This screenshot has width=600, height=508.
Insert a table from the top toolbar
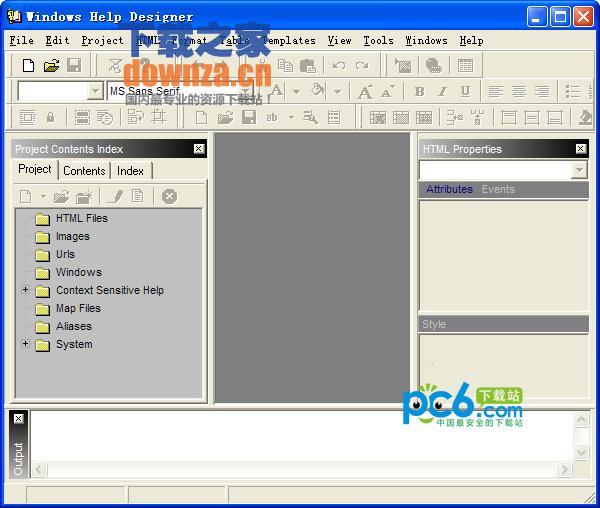click(465, 65)
